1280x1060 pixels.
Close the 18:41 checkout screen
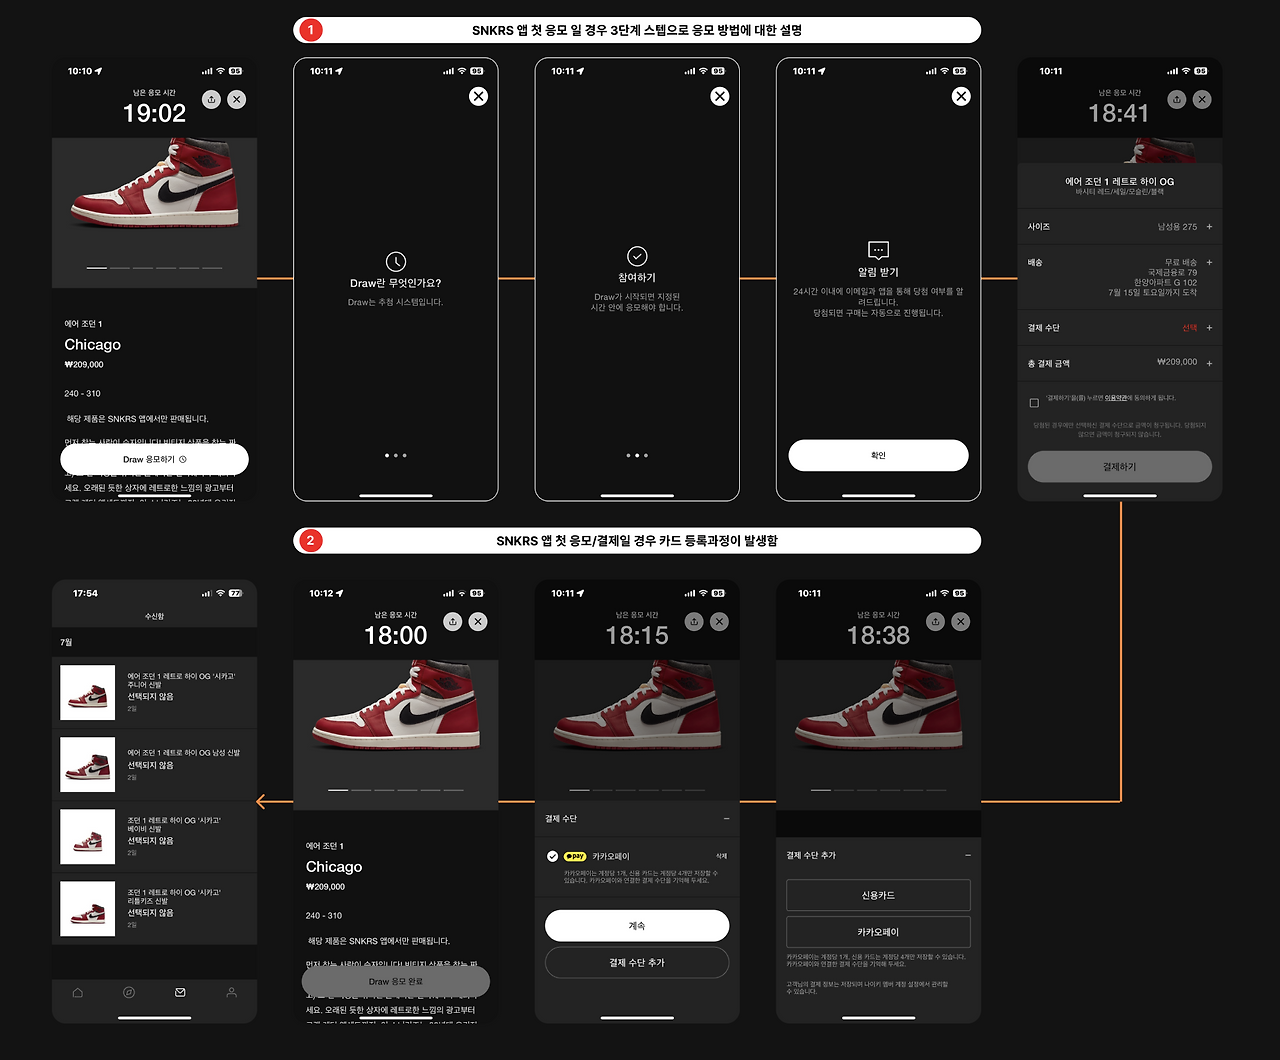point(1202,100)
